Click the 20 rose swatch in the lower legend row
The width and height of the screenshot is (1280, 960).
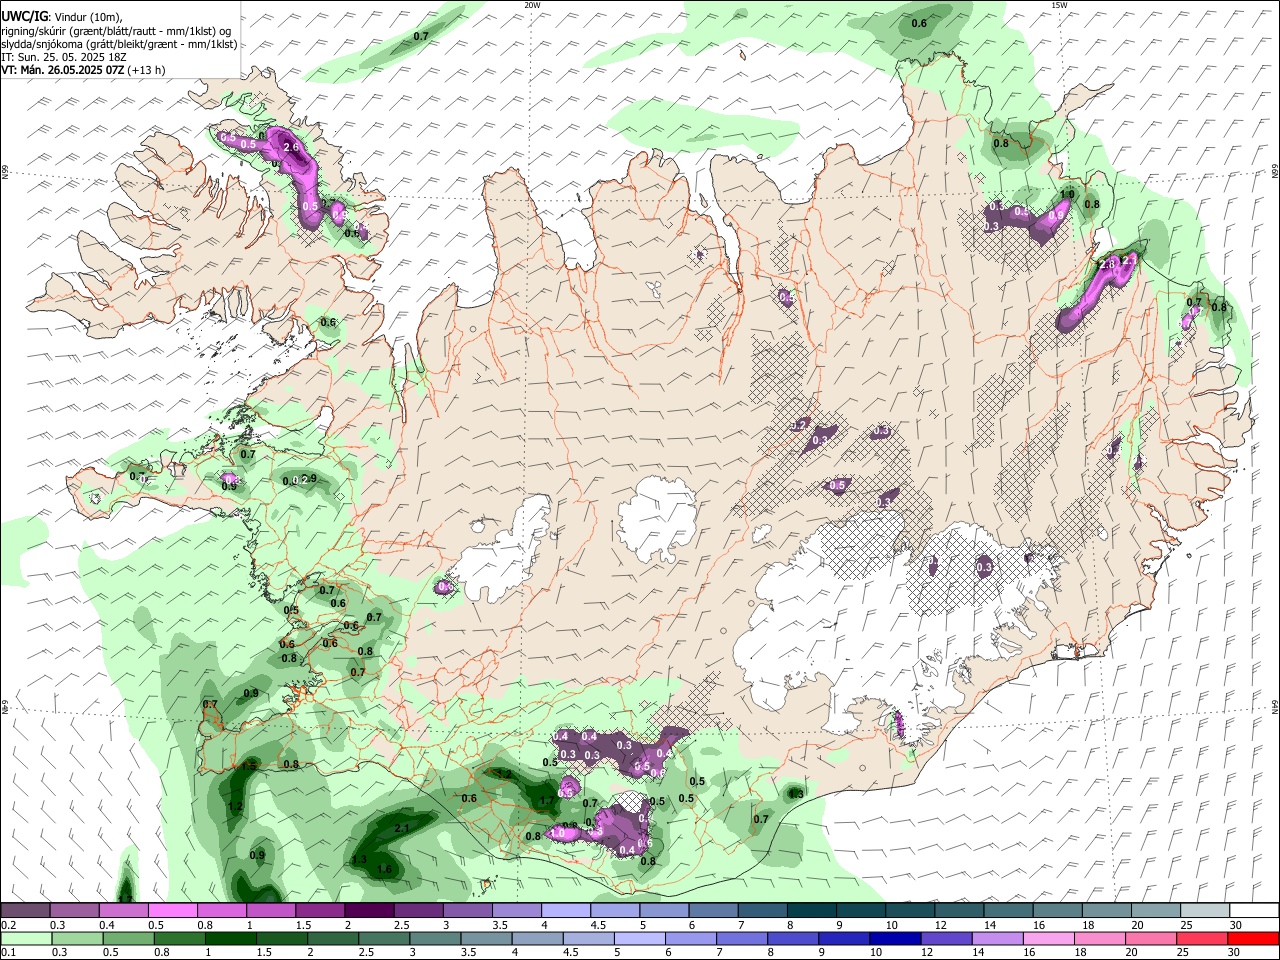pos(1150,938)
